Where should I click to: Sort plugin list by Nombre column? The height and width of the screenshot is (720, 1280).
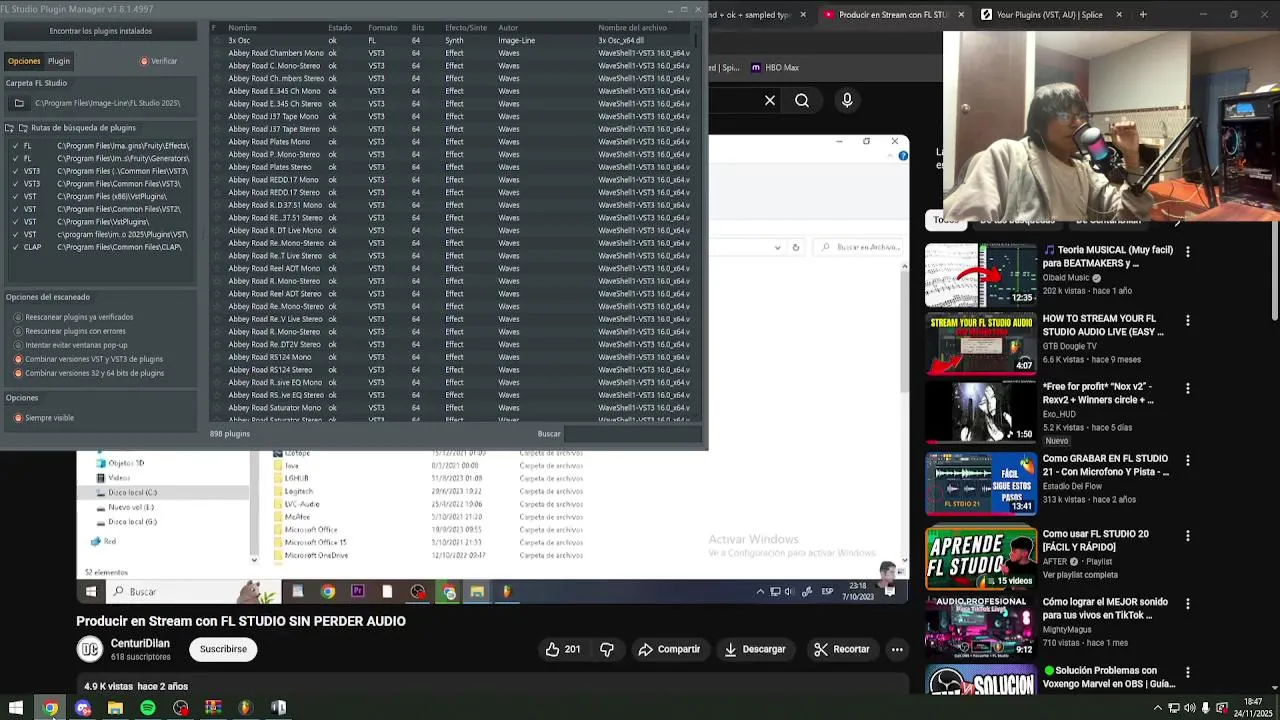pos(242,28)
